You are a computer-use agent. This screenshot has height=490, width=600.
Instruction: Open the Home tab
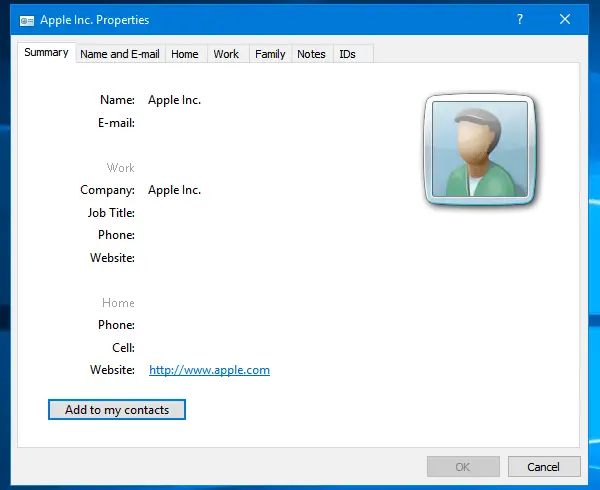point(184,54)
